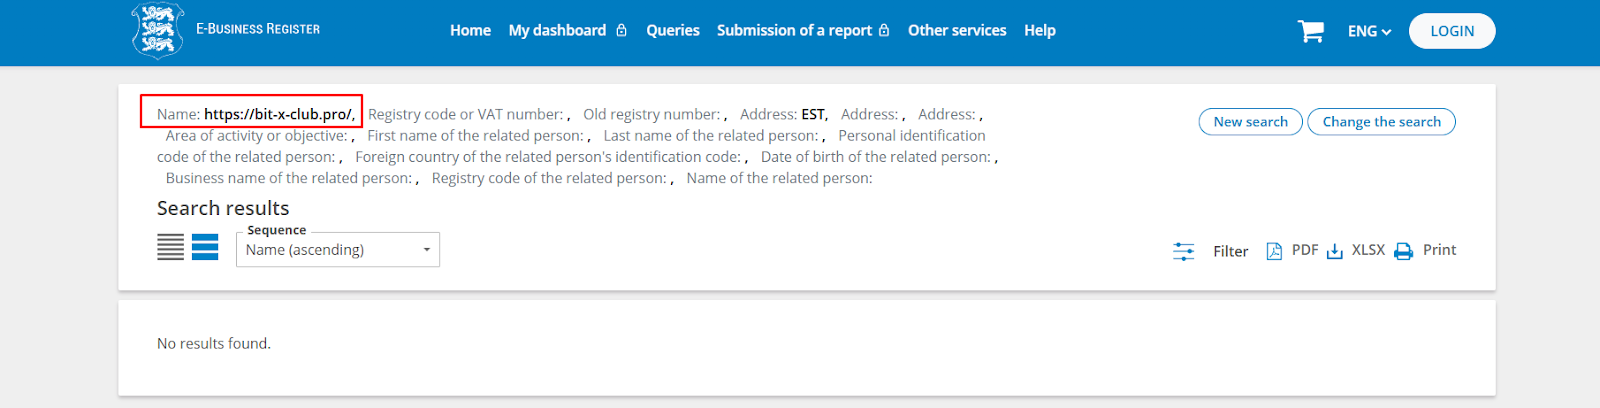1600x408 pixels.
Task: Go to the Home page
Action: (470, 31)
